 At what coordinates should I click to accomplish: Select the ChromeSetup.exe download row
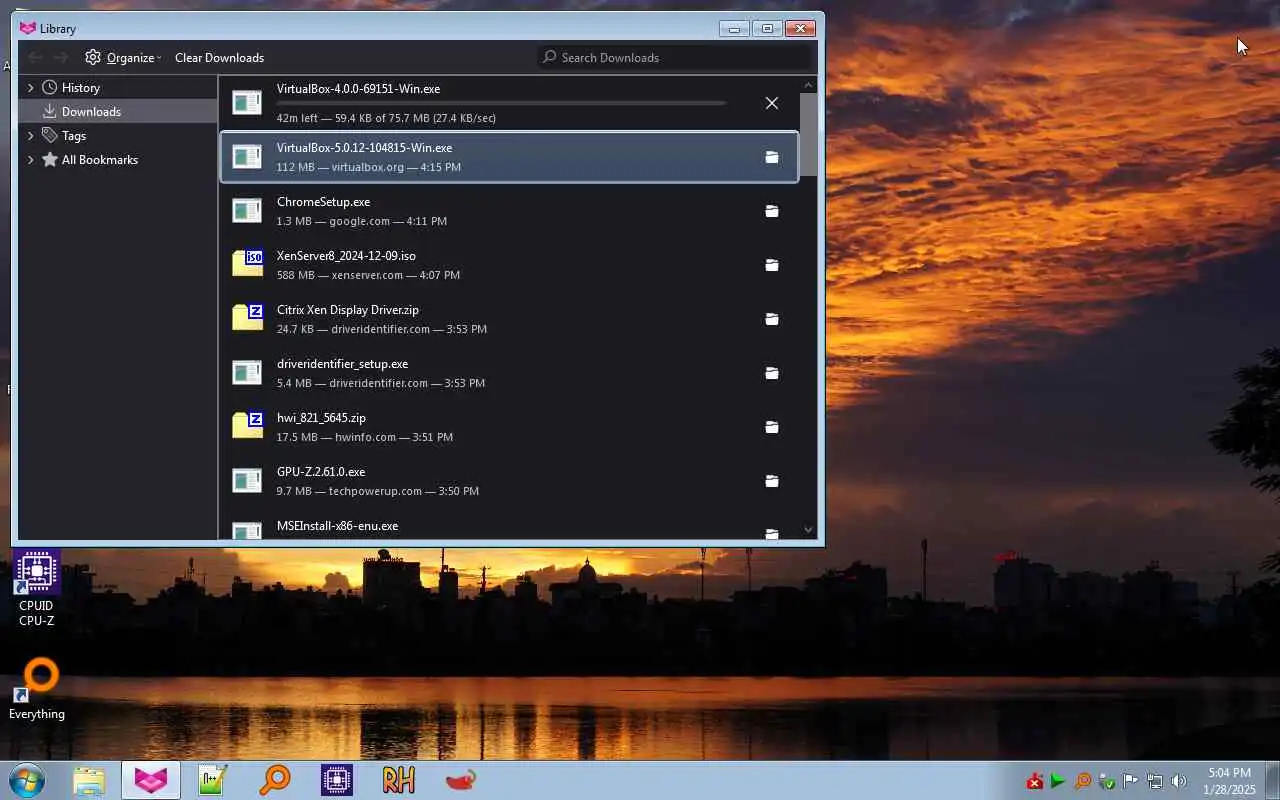point(509,211)
